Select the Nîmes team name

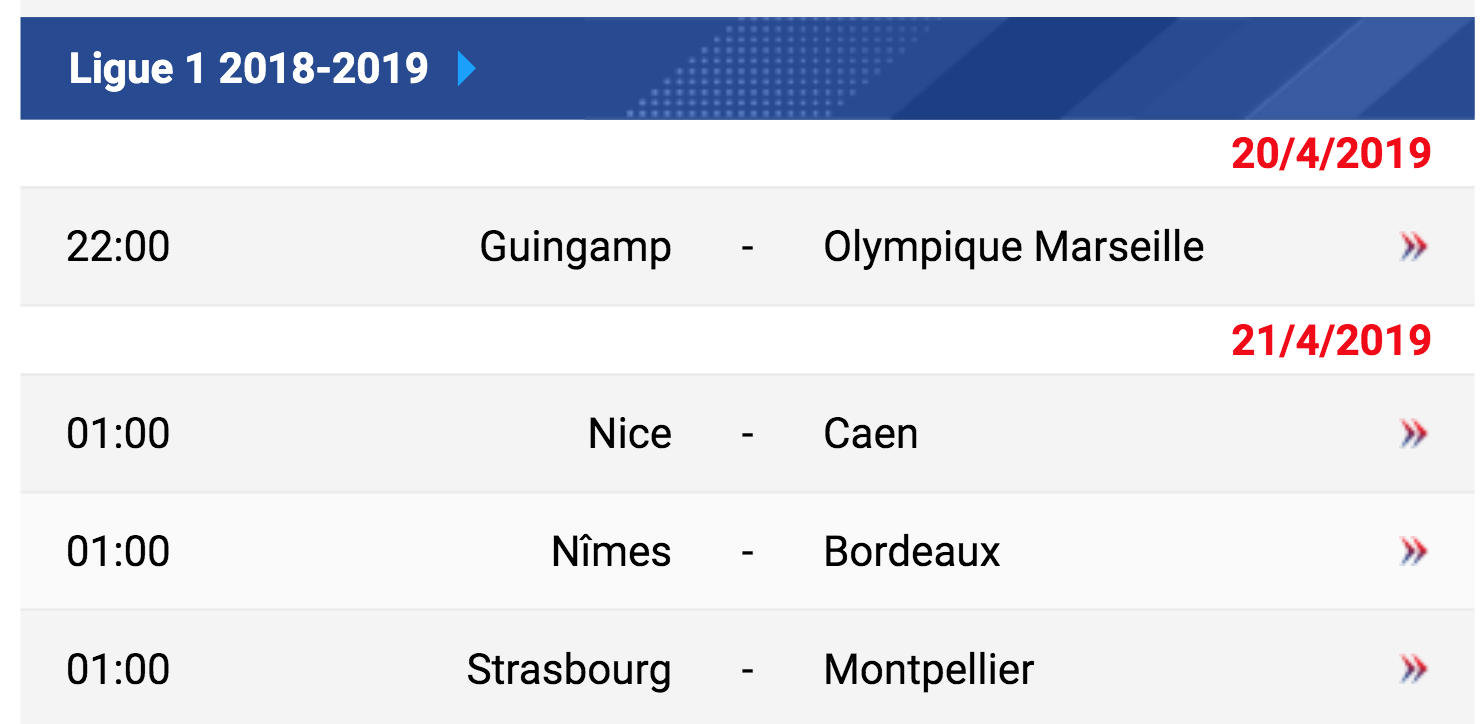click(611, 551)
